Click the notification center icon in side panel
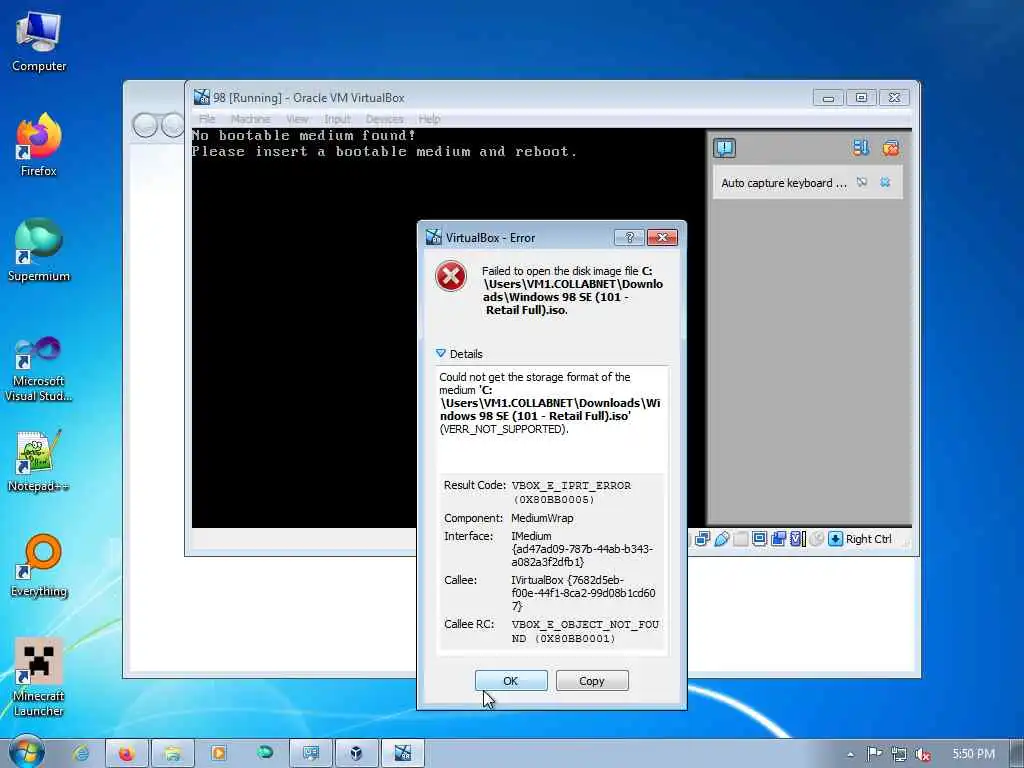The height and width of the screenshot is (768, 1024). [724, 148]
